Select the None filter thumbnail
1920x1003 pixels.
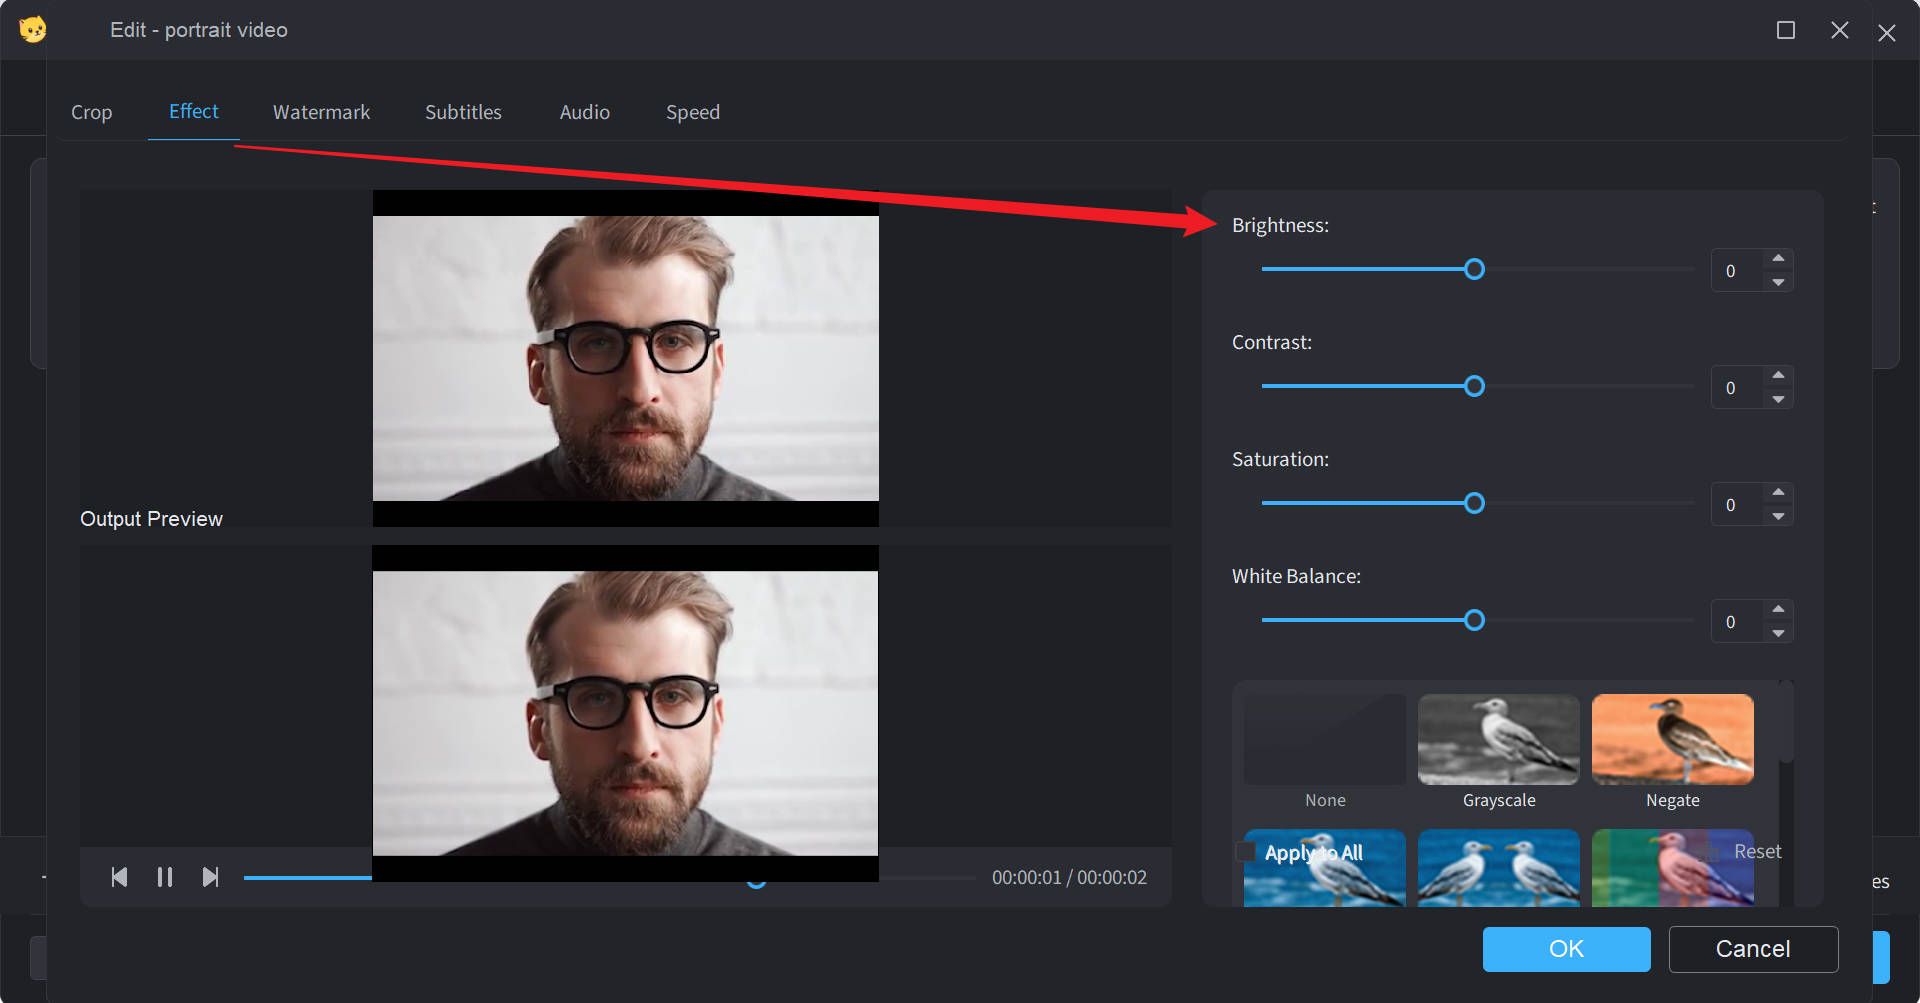tap(1325, 740)
